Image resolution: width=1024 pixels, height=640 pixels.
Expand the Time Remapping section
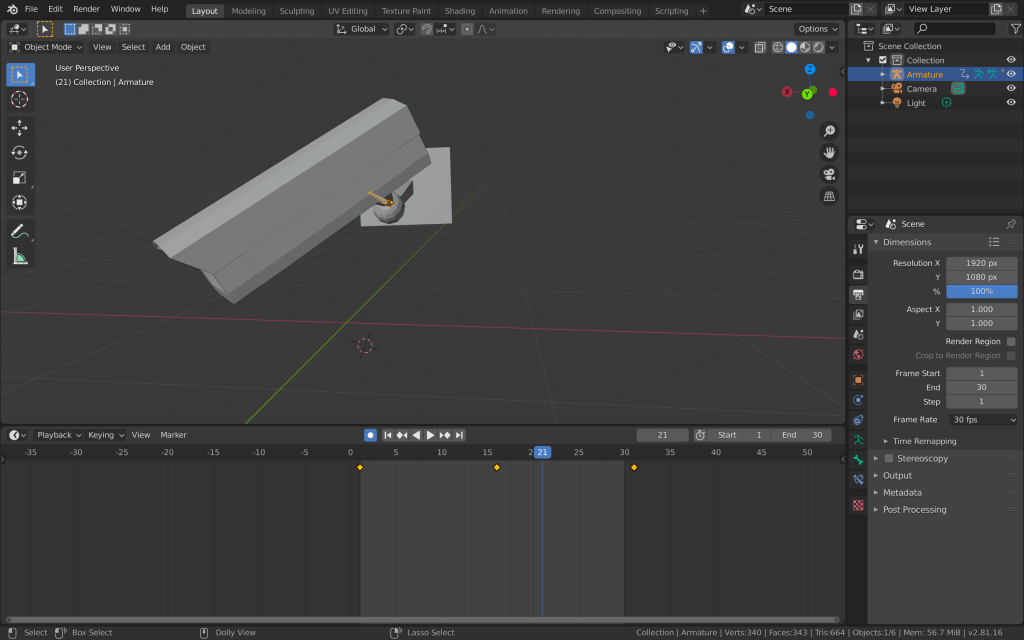pos(924,441)
